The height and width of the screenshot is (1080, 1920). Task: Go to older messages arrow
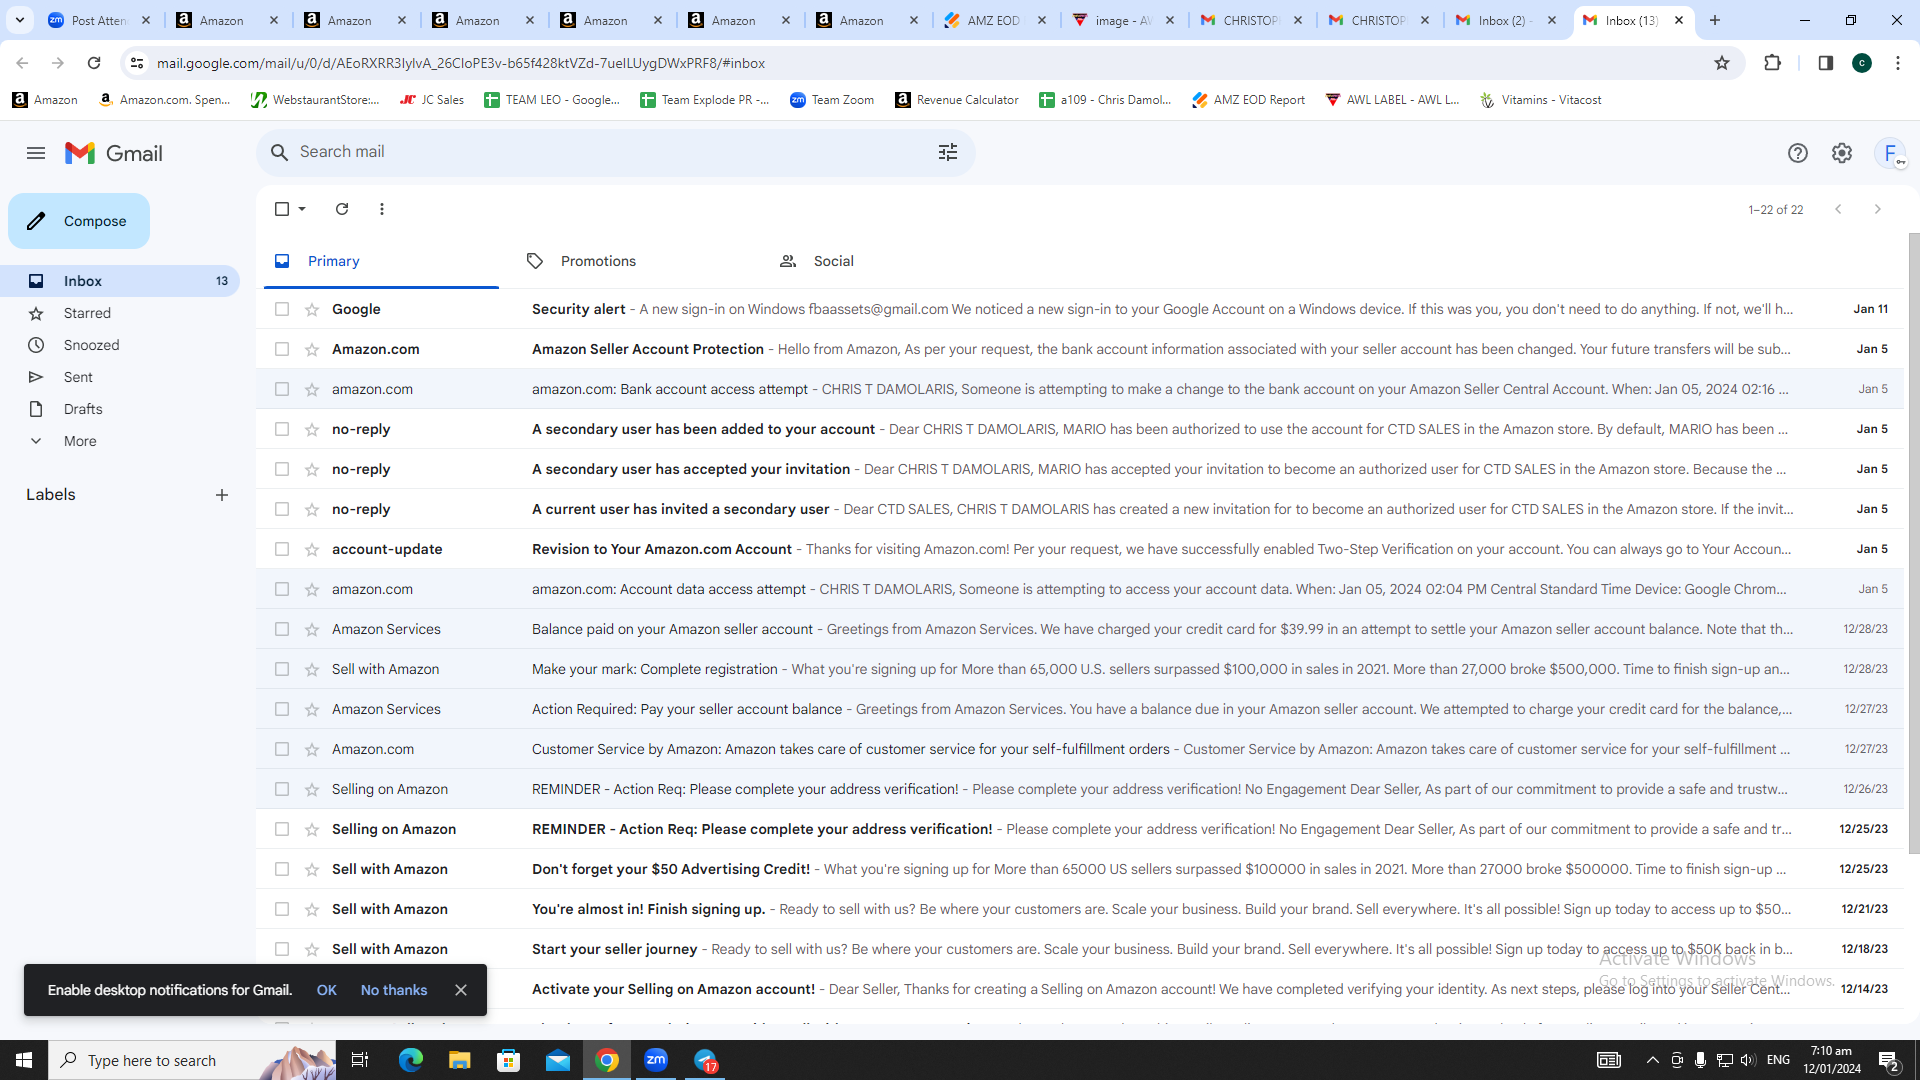pos(1877,209)
